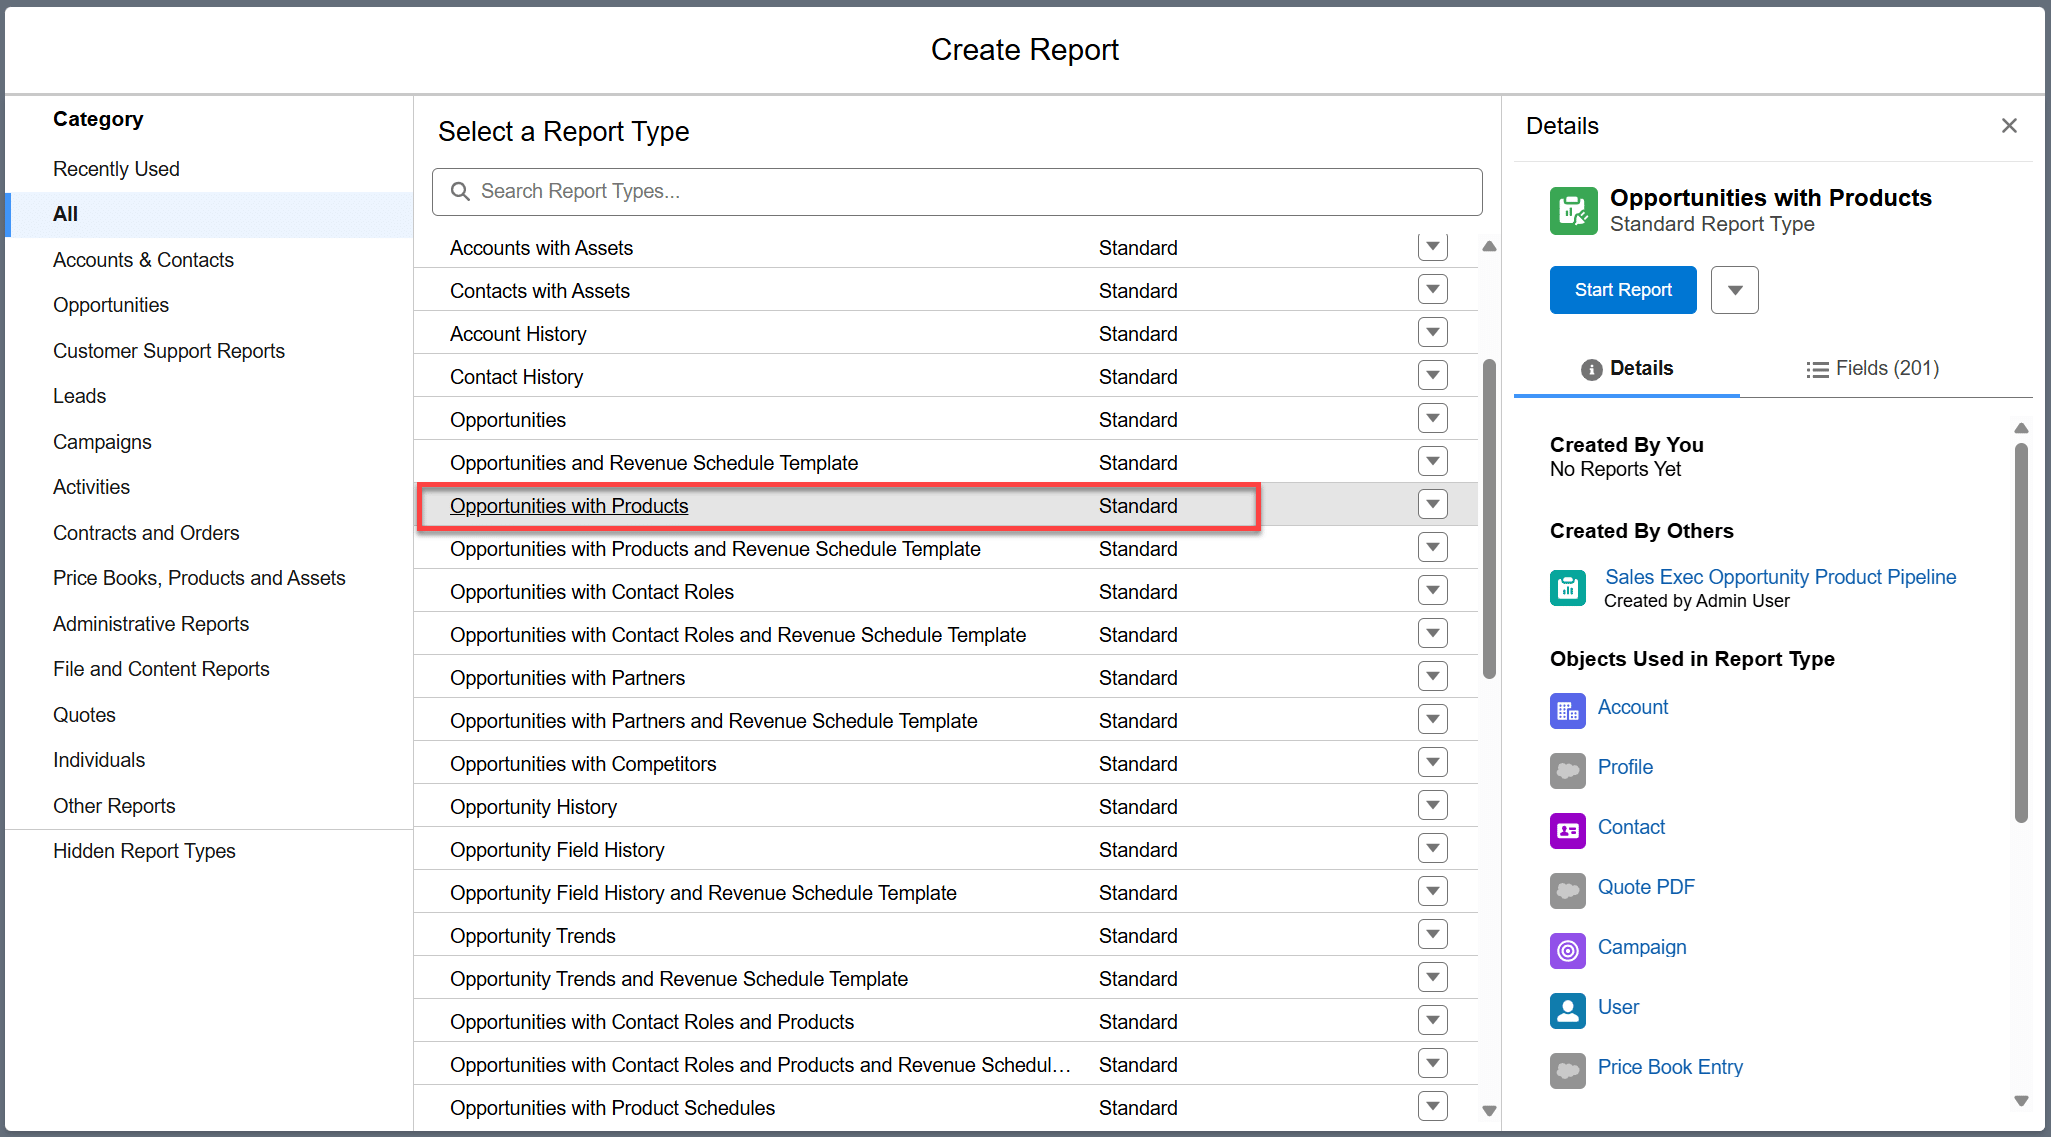
Task: Close the Details panel
Action: 2009,126
